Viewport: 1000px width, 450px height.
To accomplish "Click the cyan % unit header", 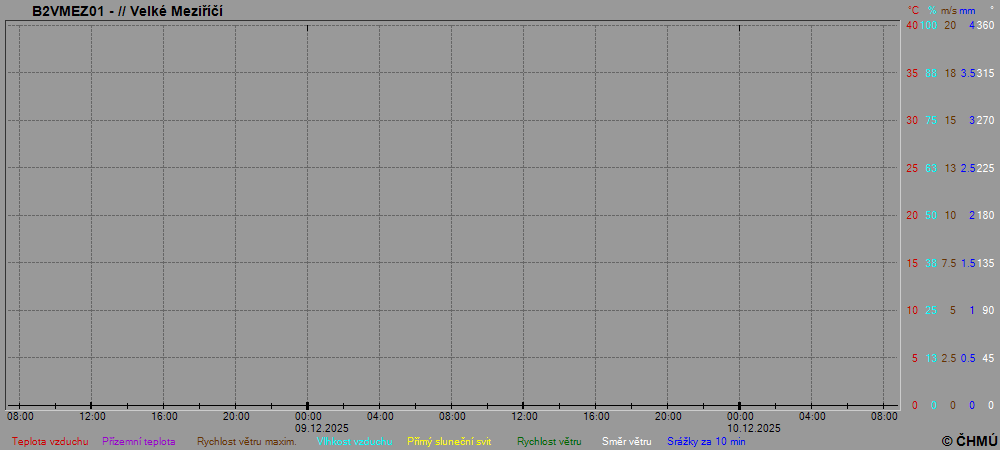I will coord(932,10).
